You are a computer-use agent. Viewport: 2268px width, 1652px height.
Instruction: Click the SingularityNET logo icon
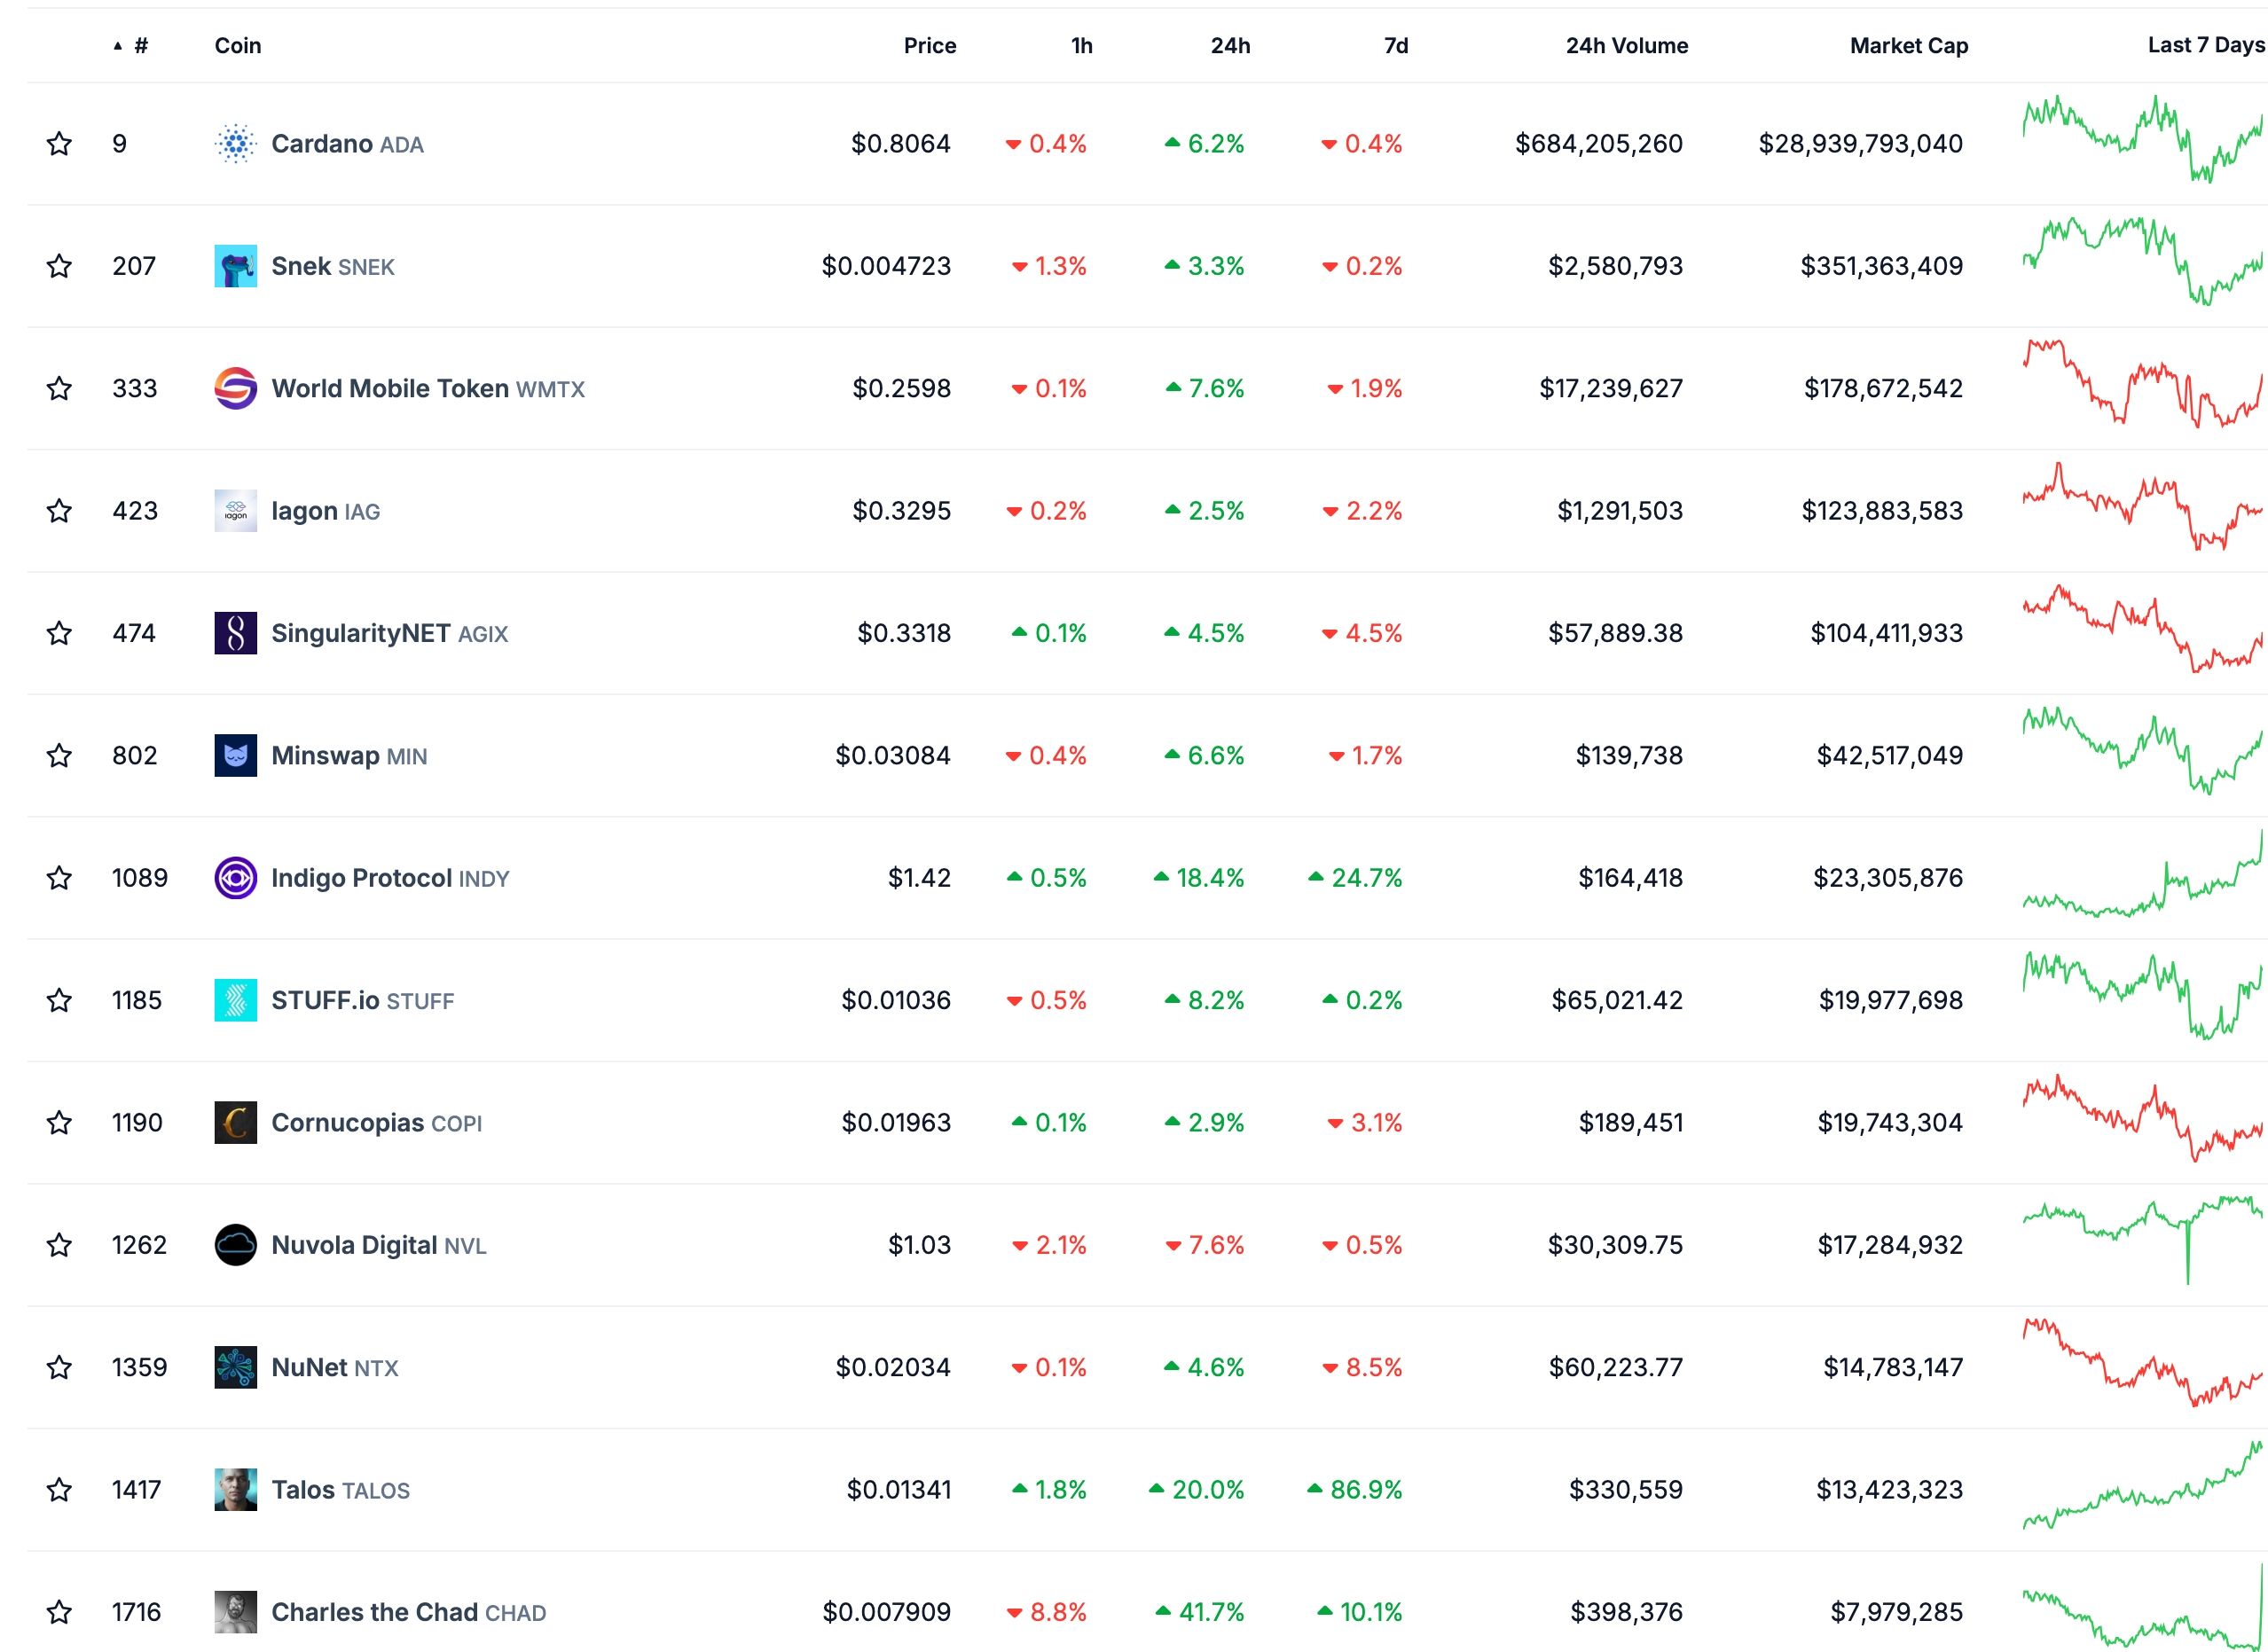[x=235, y=633]
